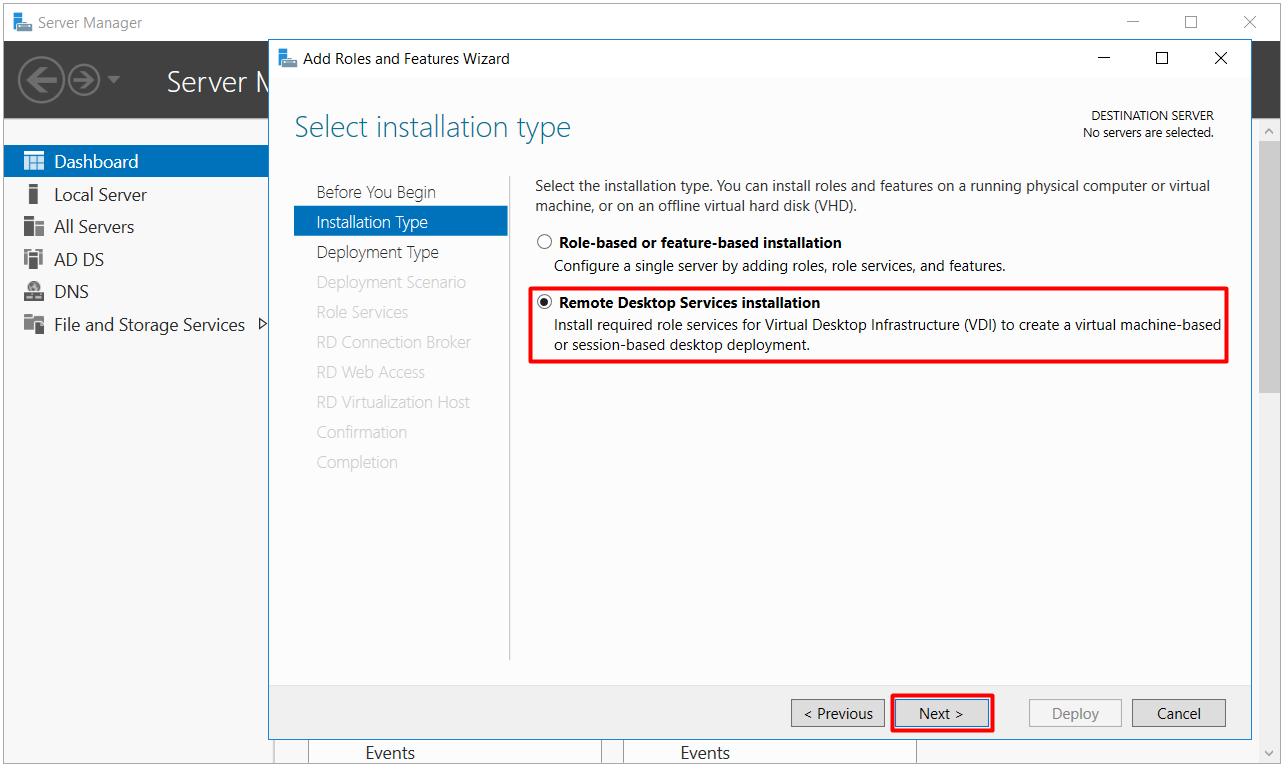The image size is (1285, 766).
Task: Open DNS page in Server Manager
Action: [x=71, y=291]
